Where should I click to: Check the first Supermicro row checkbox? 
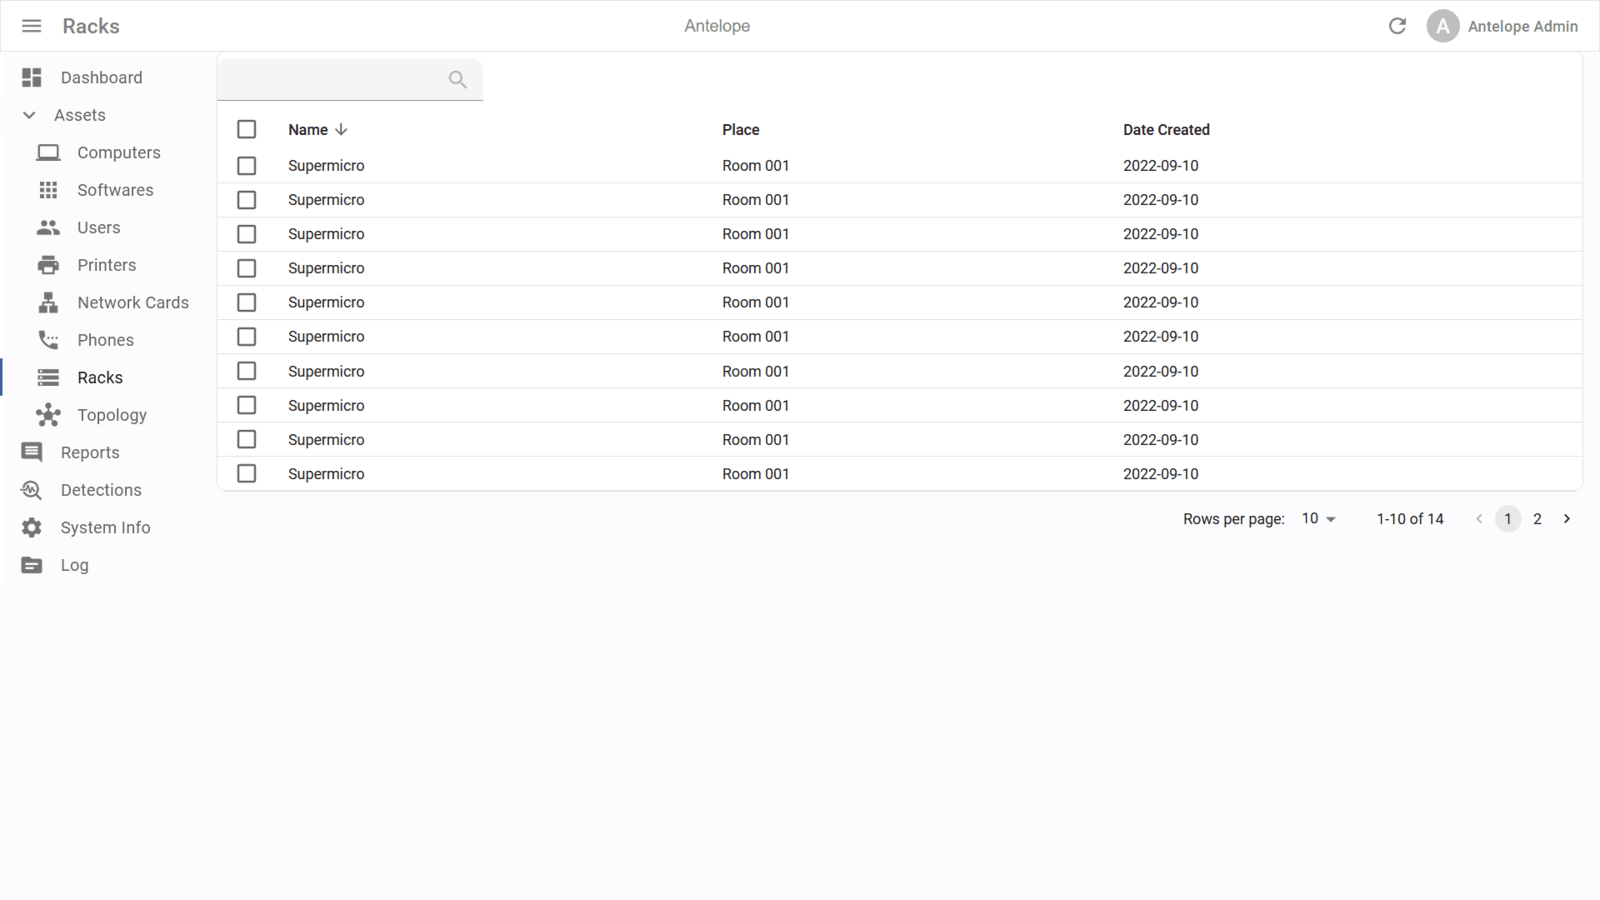click(x=247, y=165)
